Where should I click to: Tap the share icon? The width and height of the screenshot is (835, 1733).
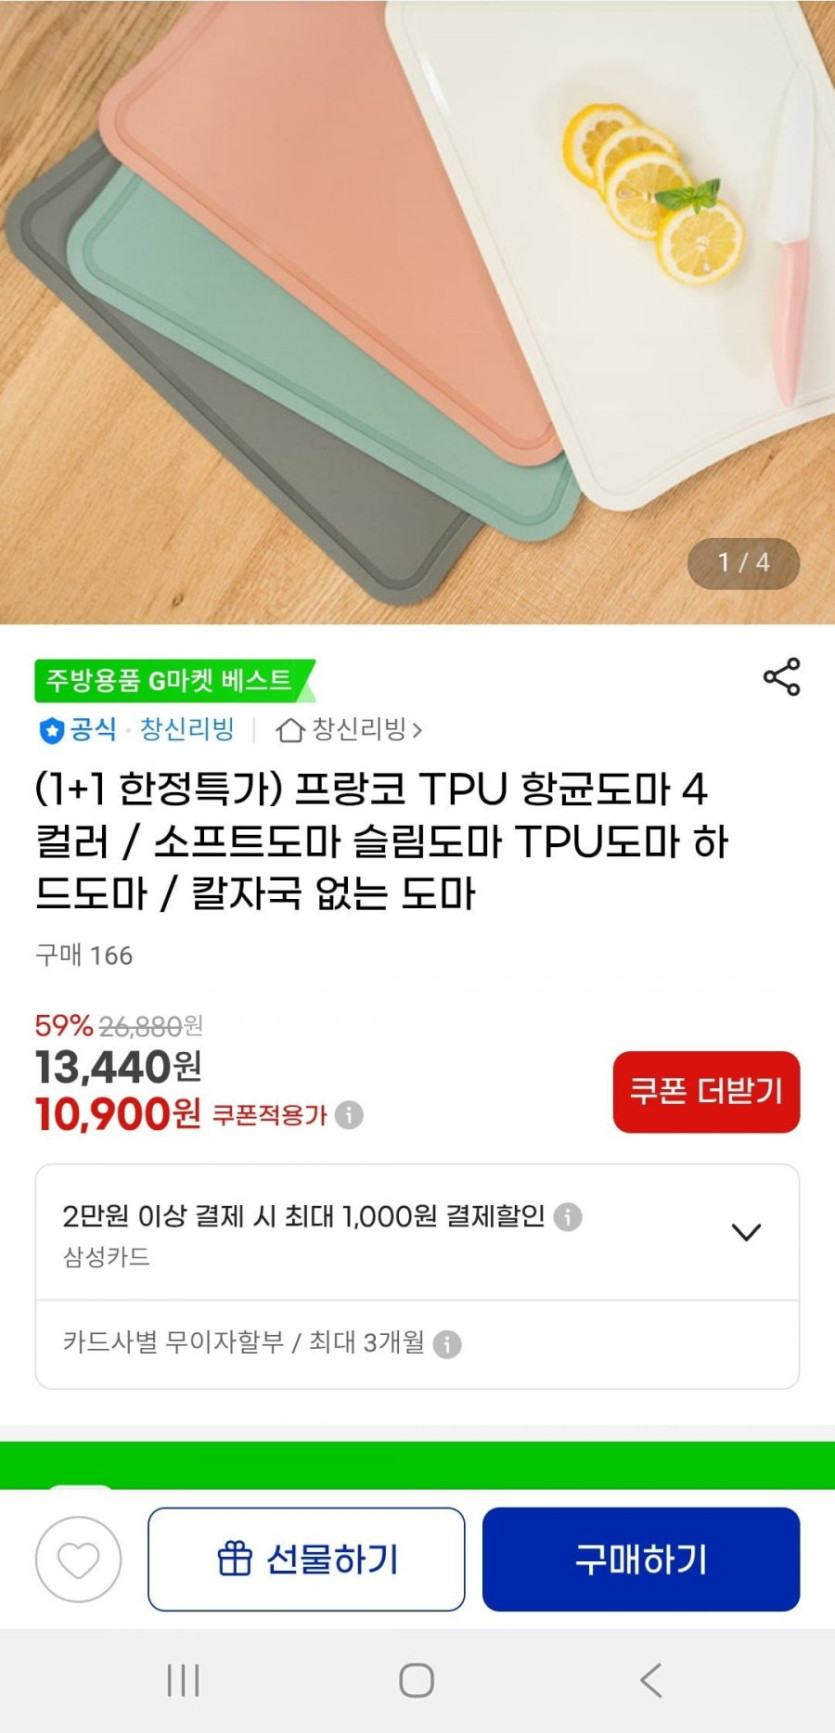781,677
